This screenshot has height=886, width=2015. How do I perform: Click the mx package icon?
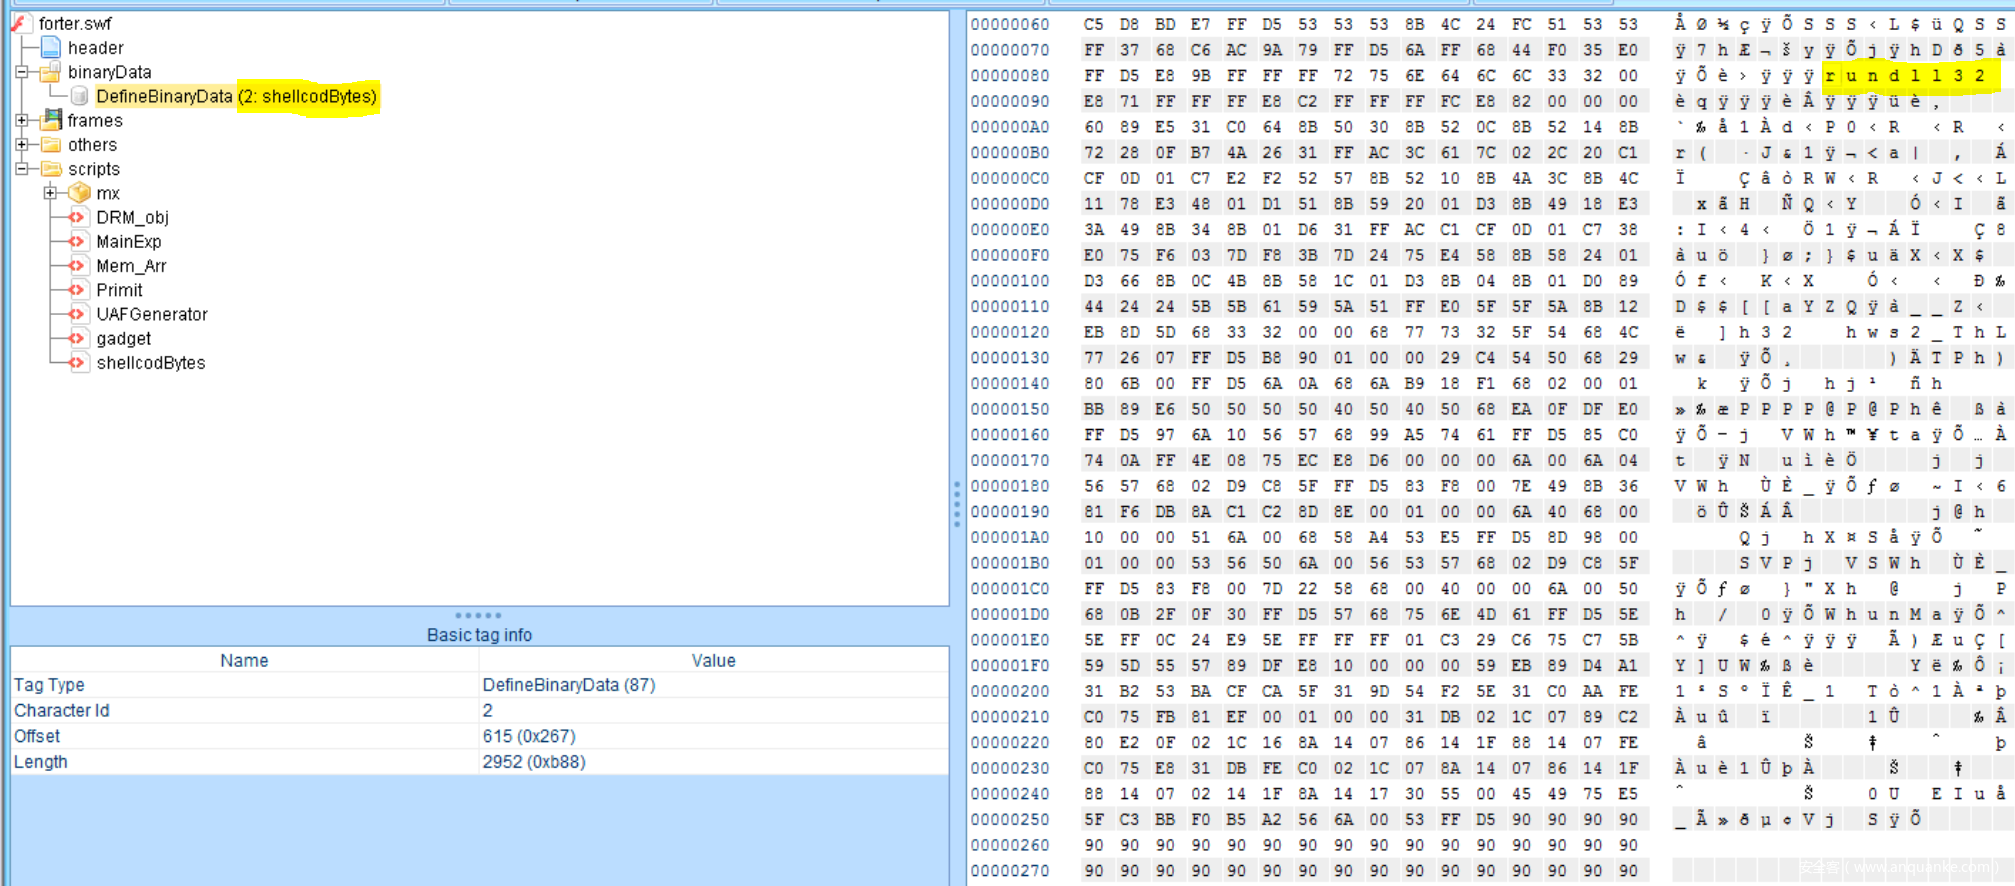coord(79,193)
